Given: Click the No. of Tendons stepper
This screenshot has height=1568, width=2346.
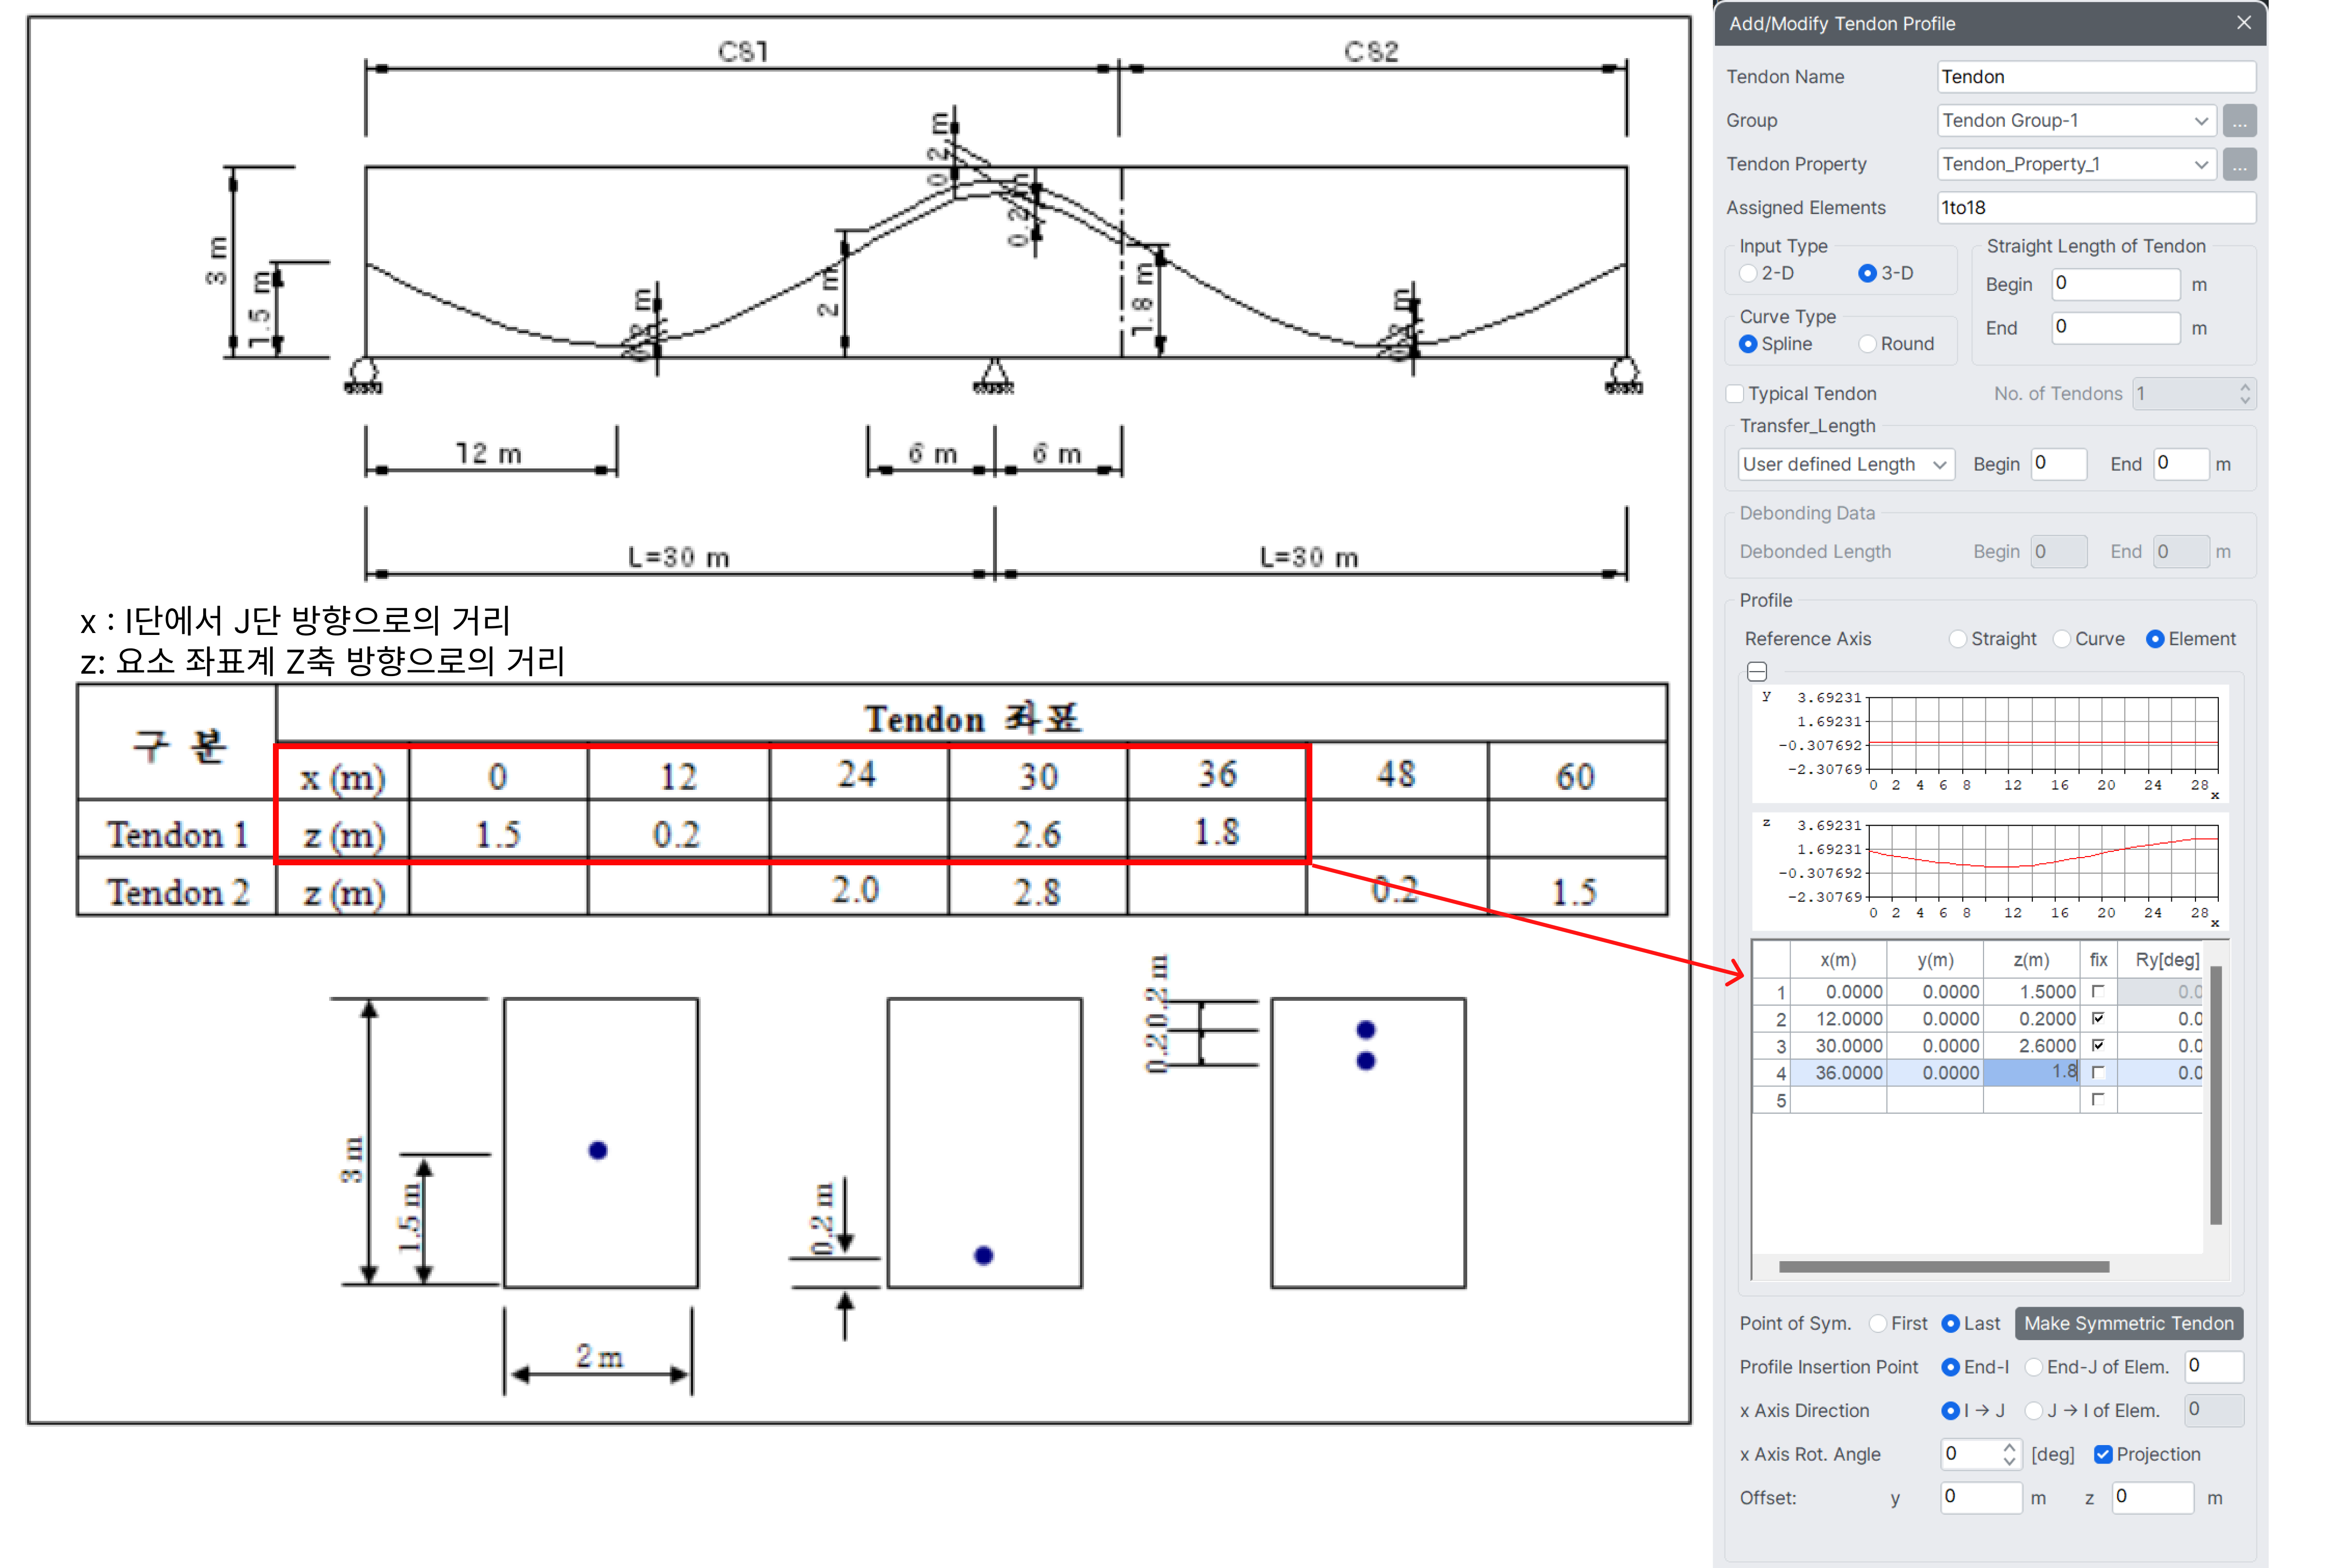Looking at the screenshot, I should [x=2245, y=394].
